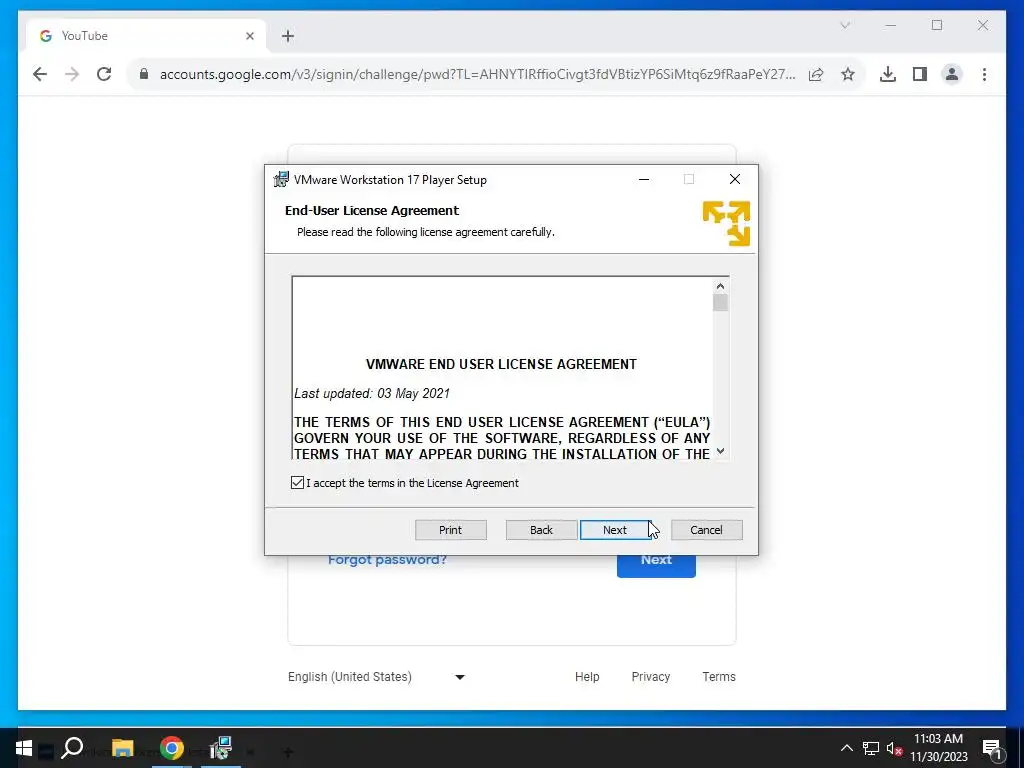Open a new Chrome tab
Viewport: 1024px width, 768px height.
(288, 36)
